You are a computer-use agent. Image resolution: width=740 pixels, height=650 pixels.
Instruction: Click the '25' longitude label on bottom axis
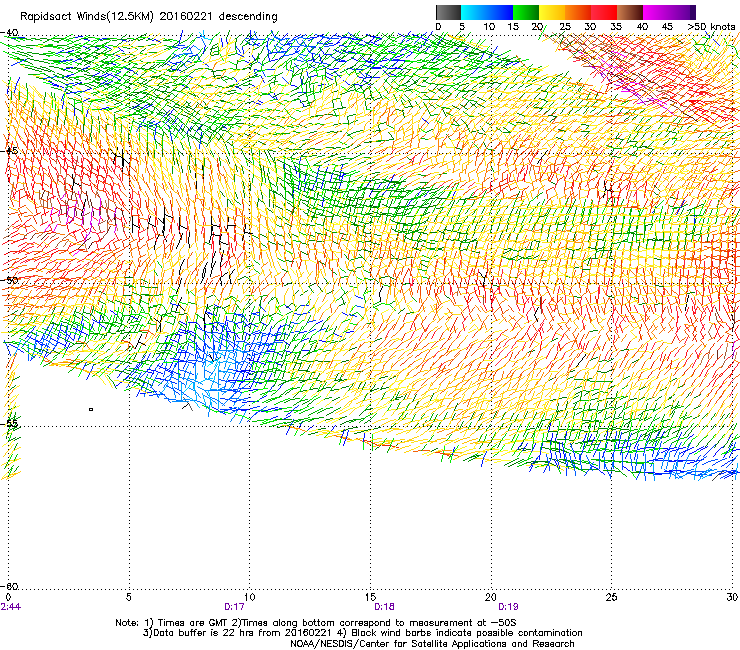click(611, 598)
